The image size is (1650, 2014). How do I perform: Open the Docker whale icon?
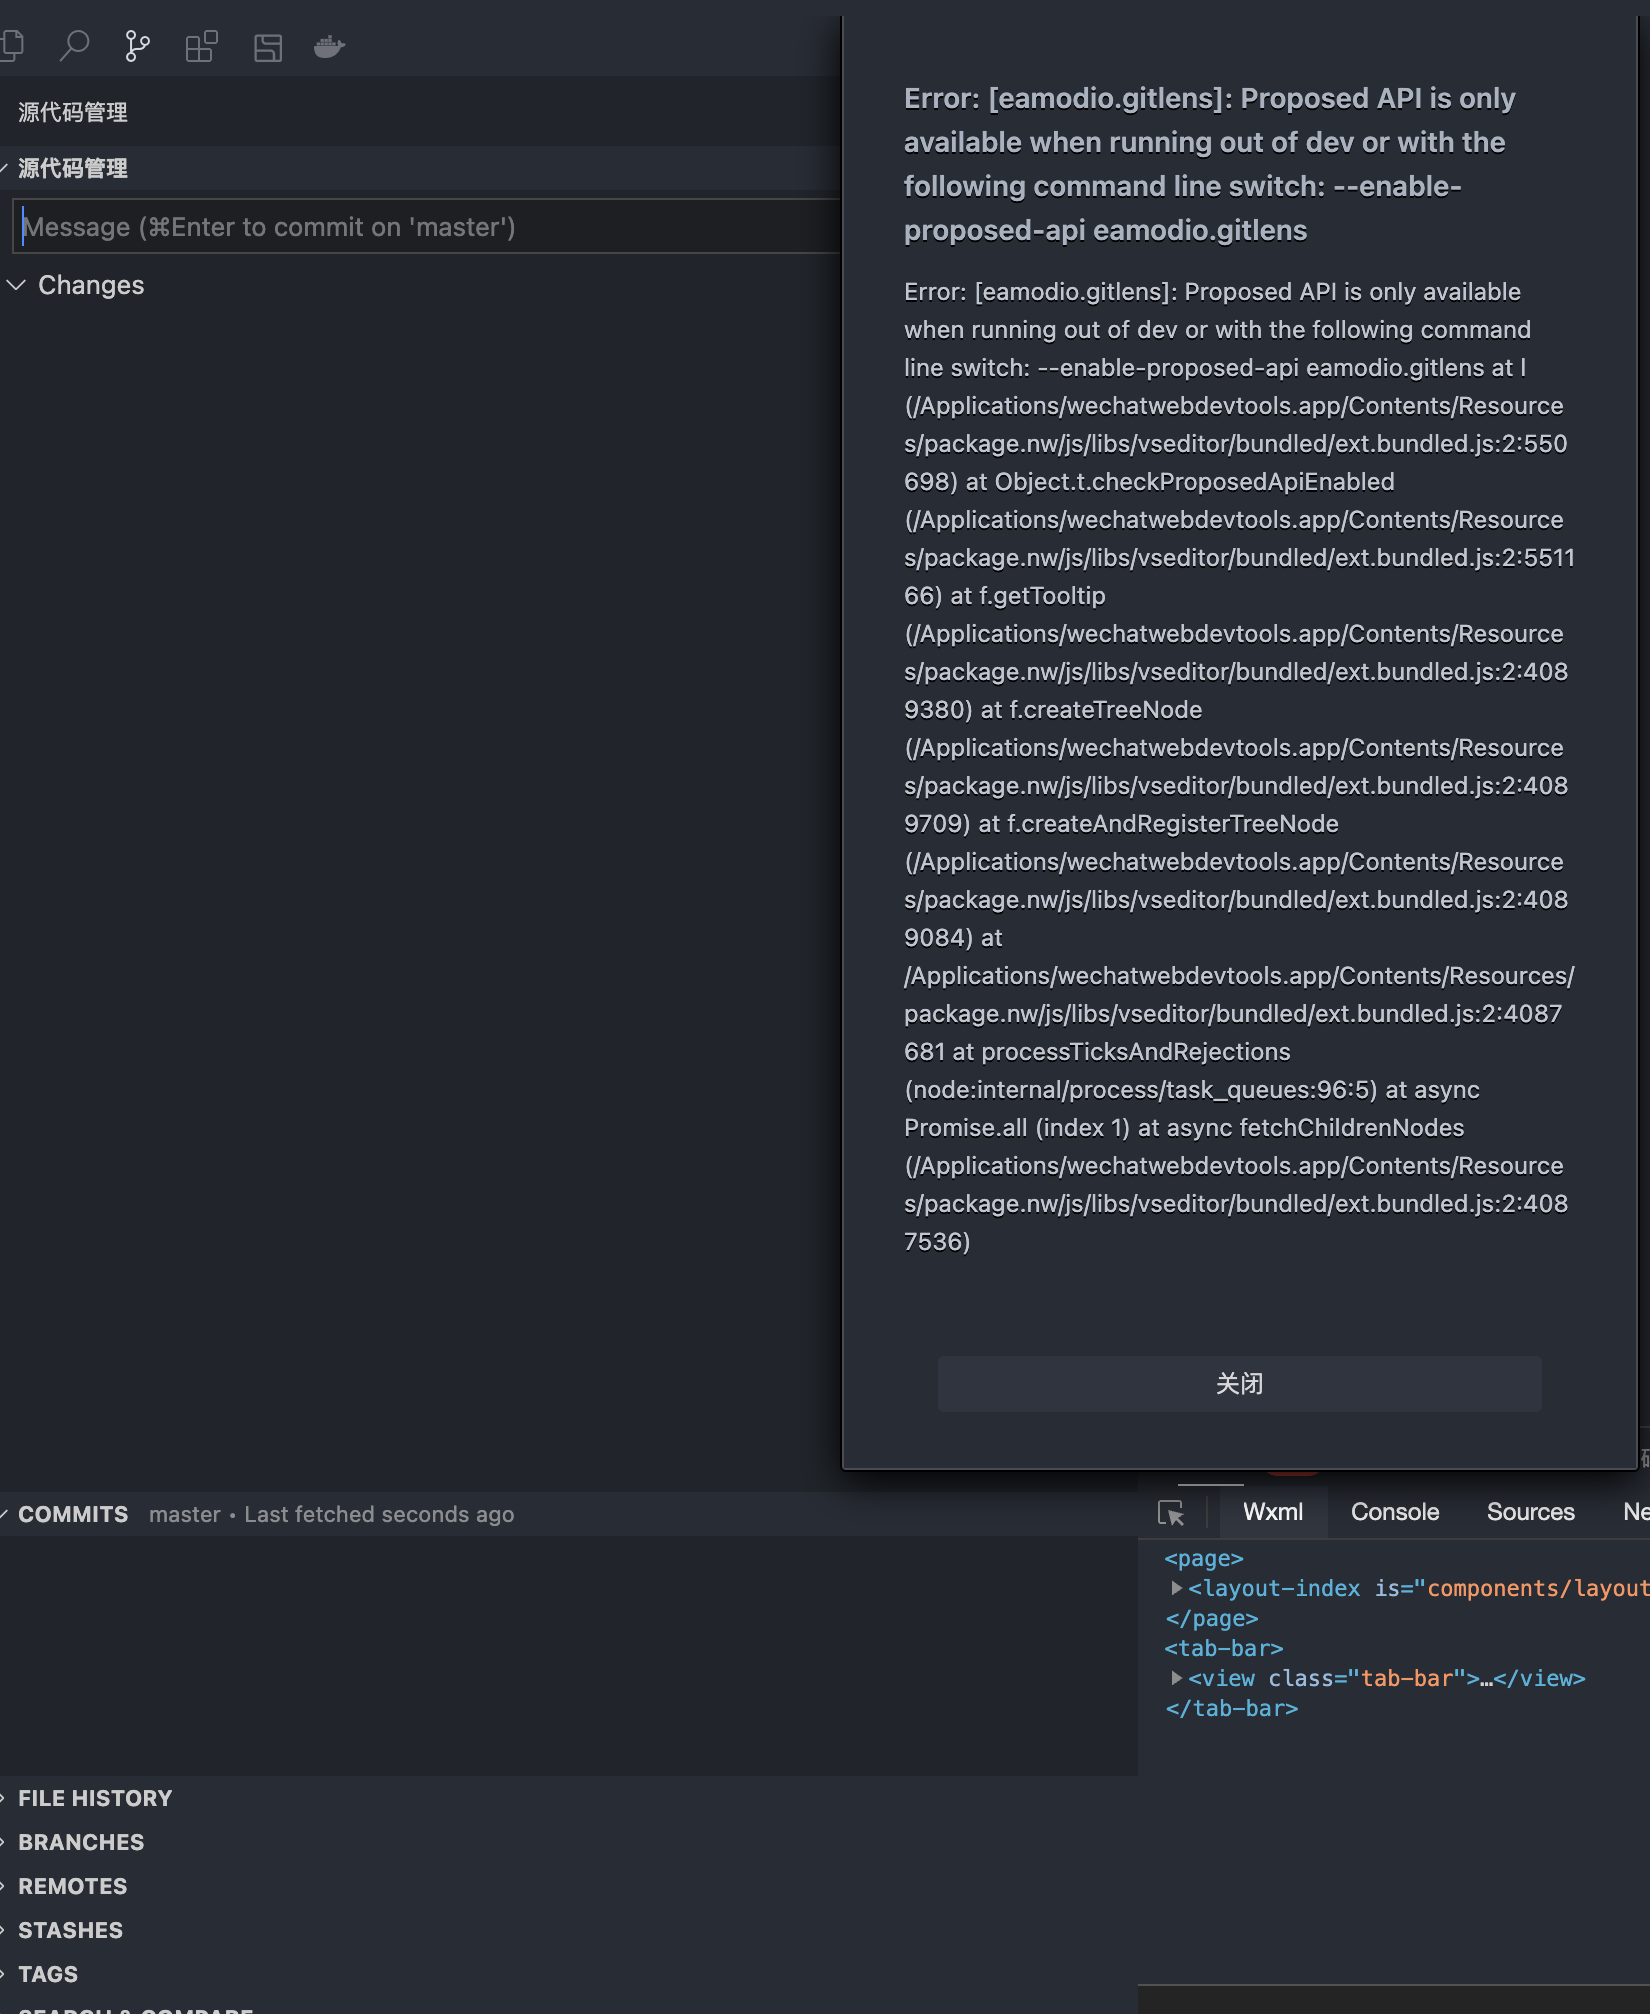click(329, 46)
